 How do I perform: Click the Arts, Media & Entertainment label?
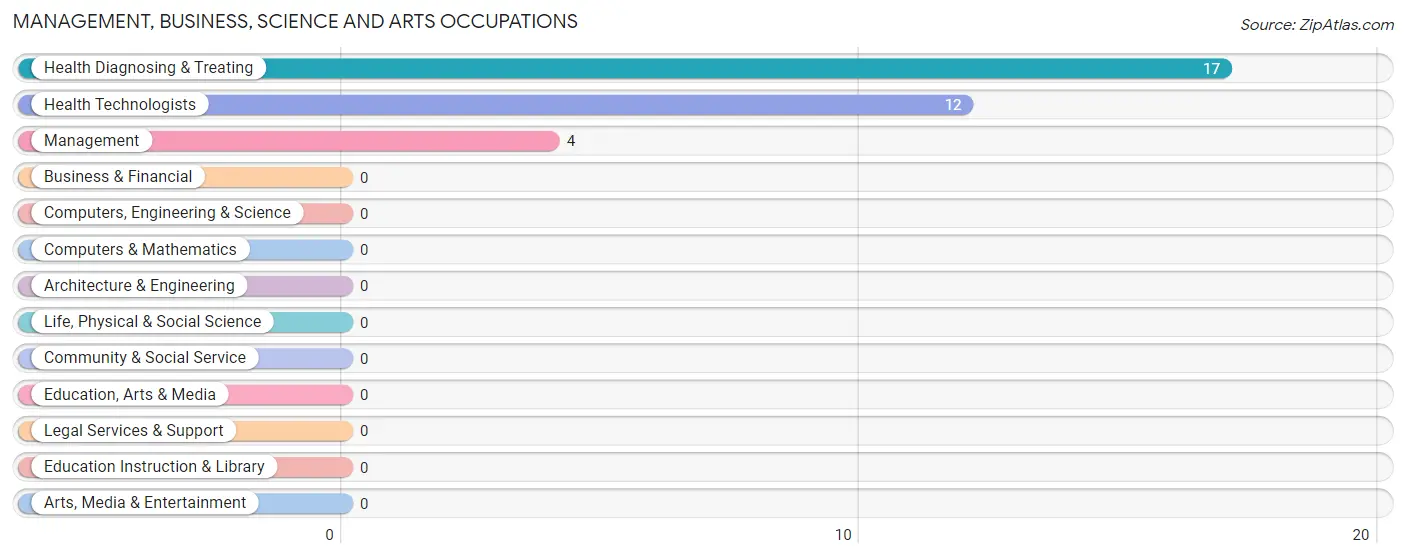[145, 503]
